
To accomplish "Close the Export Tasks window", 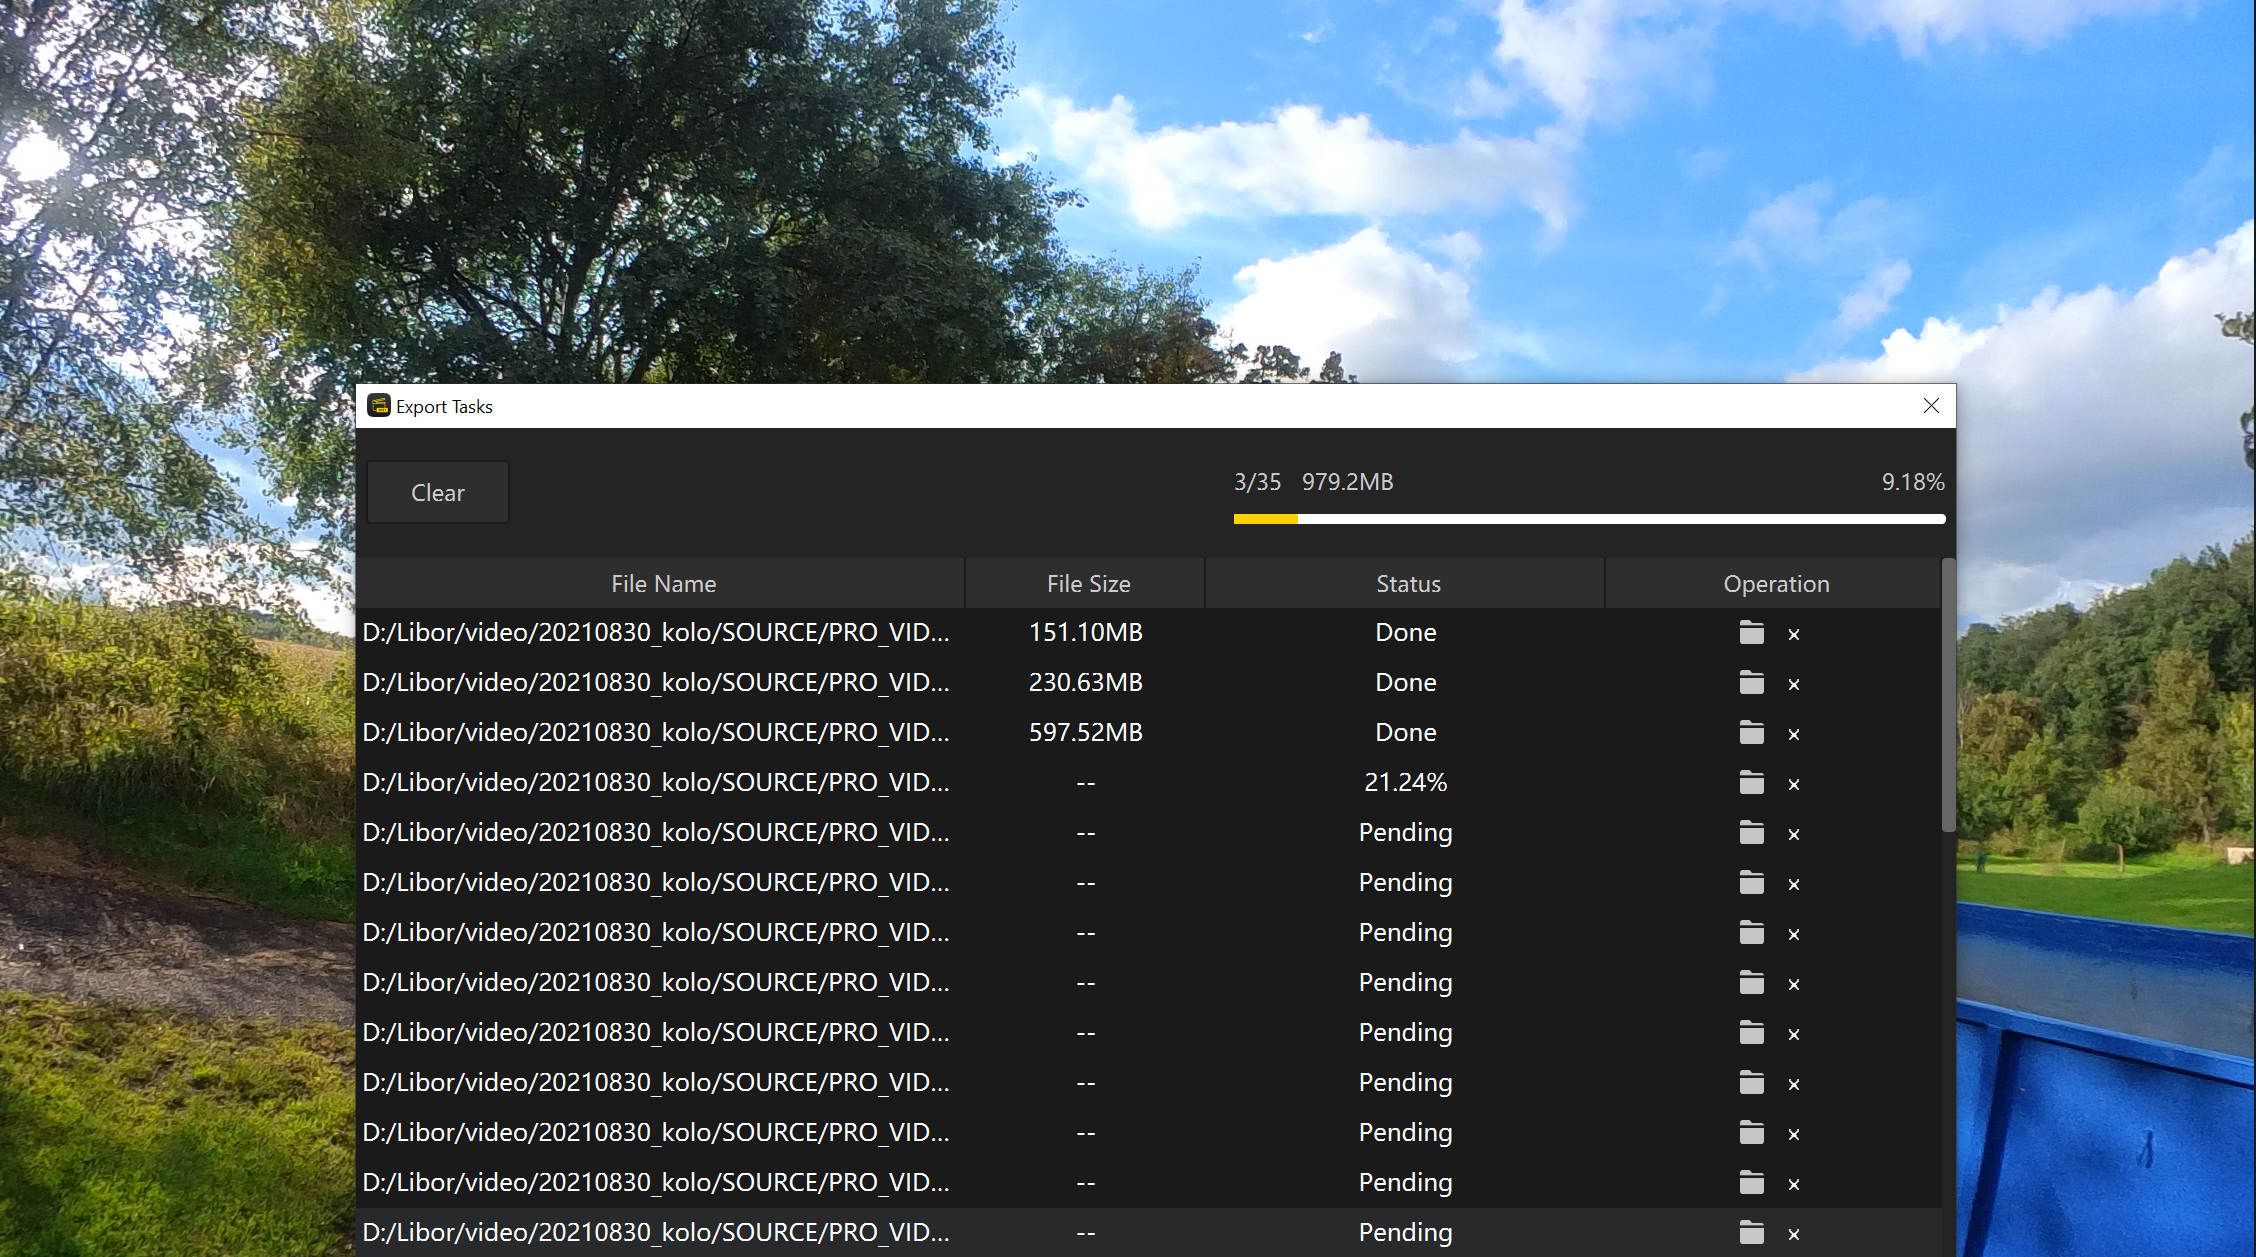I will coord(1931,406).
